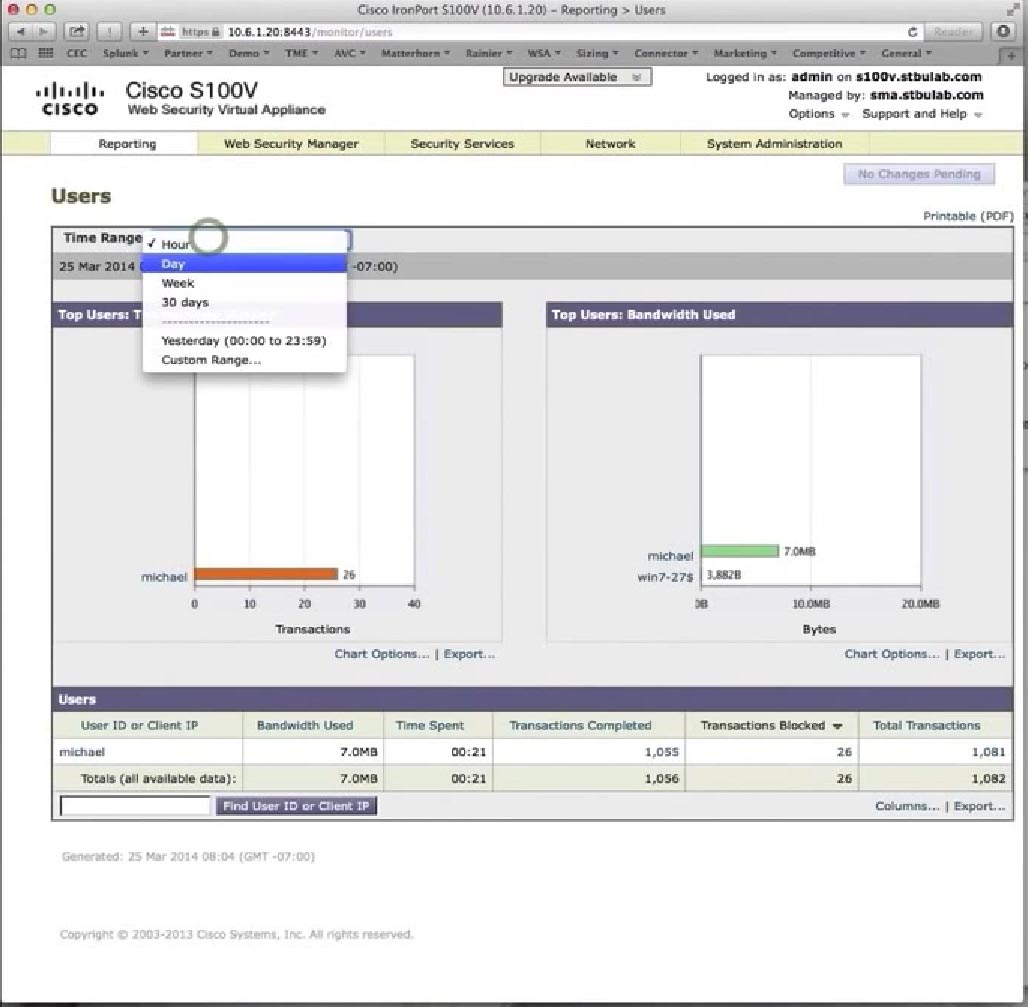Image resolution: width=1028 pixels, height=1007 pixels.
Task: Select 30 days time range
Action: click(x=245, y=302)
